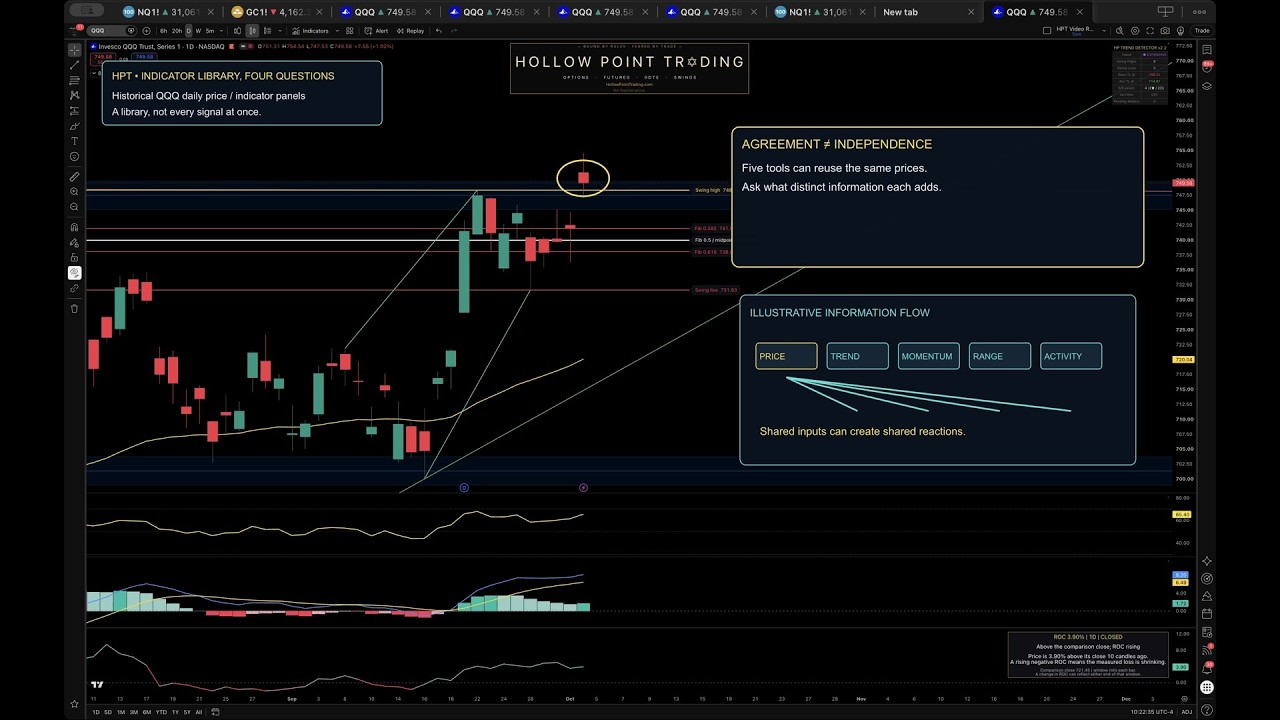
Task: Toggle magnet mode on
Action: click(74, 227)
